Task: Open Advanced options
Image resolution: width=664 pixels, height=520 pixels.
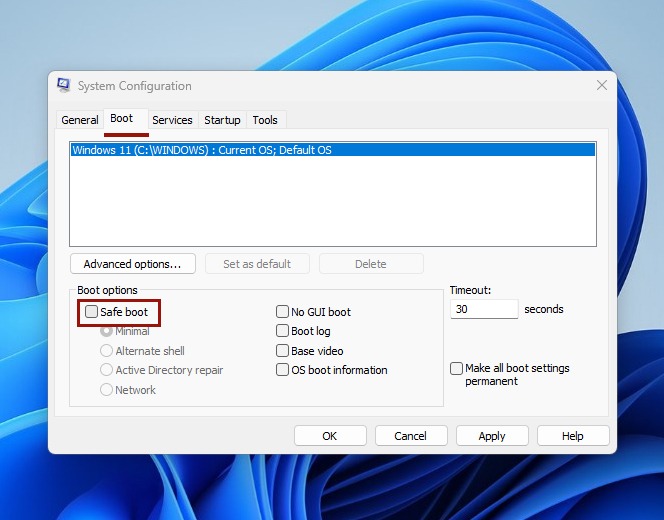Action: [x=133, y=264]
